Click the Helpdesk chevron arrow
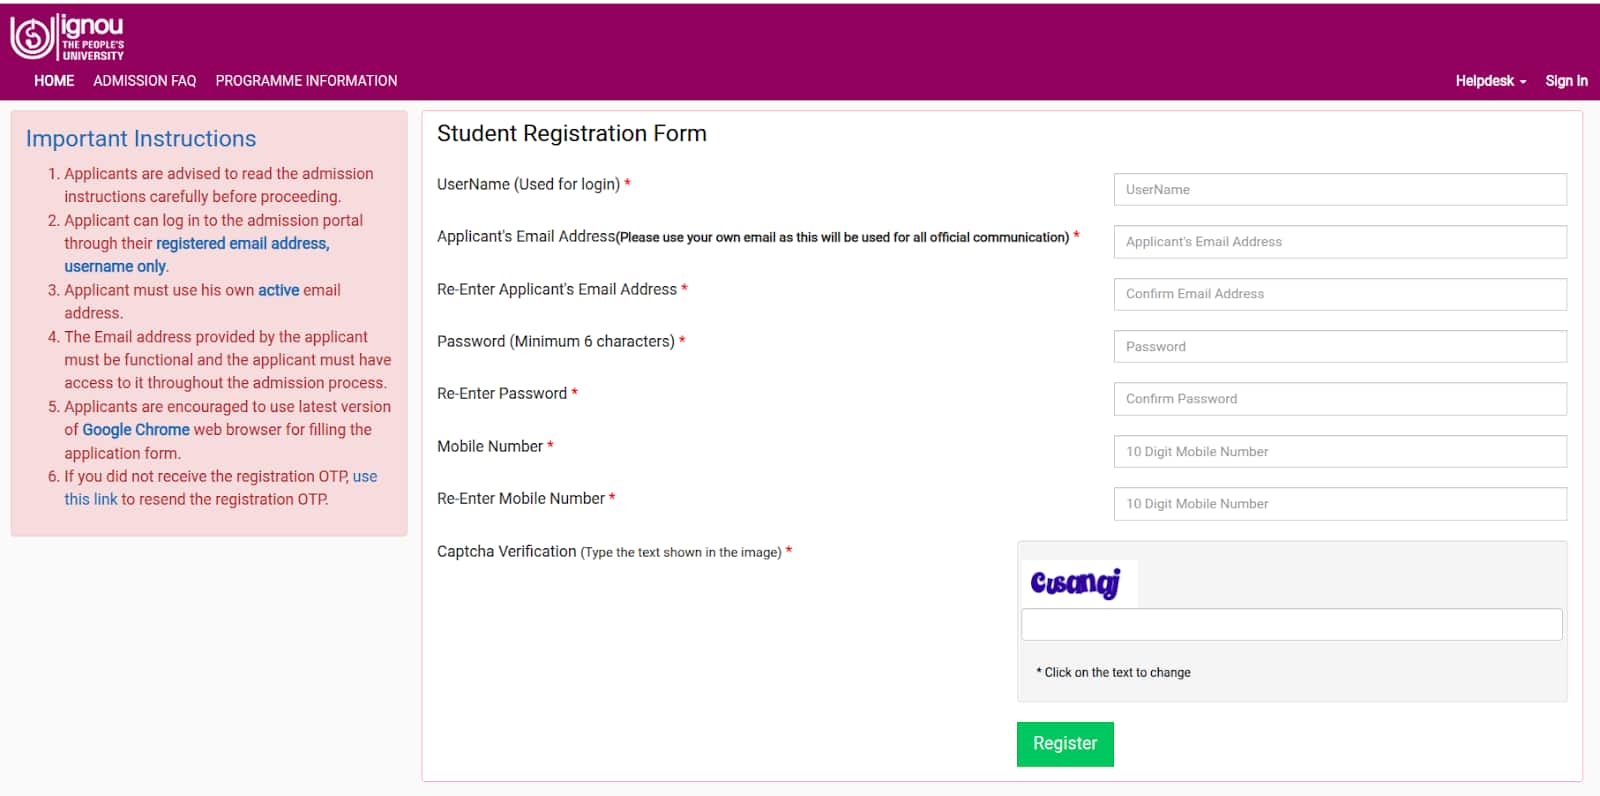 (x=1522, y=81)
